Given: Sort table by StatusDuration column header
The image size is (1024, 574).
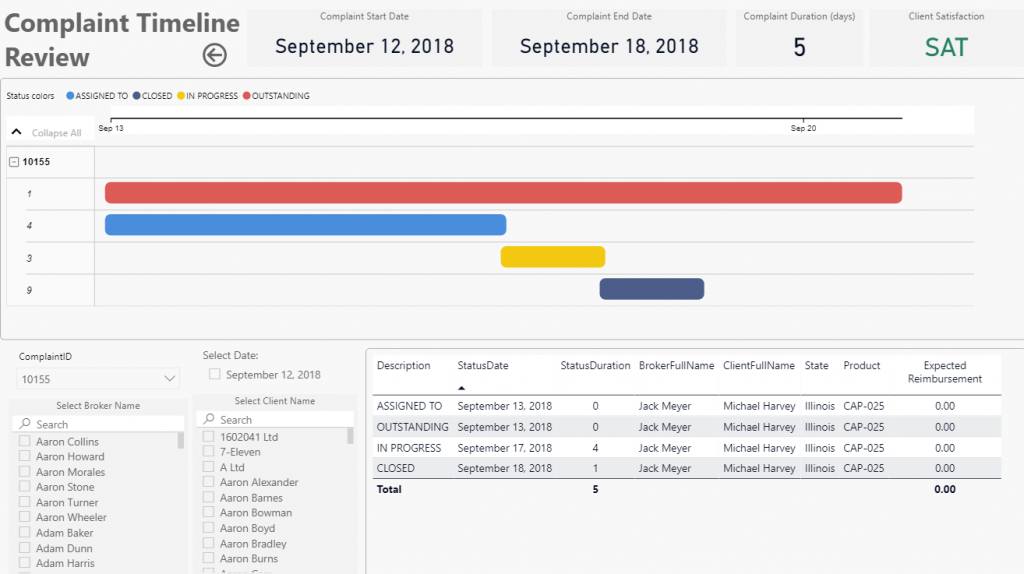Looking at the screenshot, I should [x=595, y=366].
